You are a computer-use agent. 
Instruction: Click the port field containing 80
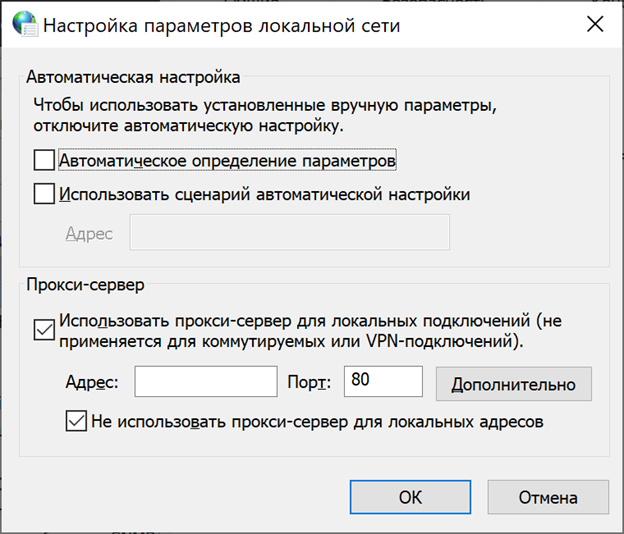384,382
